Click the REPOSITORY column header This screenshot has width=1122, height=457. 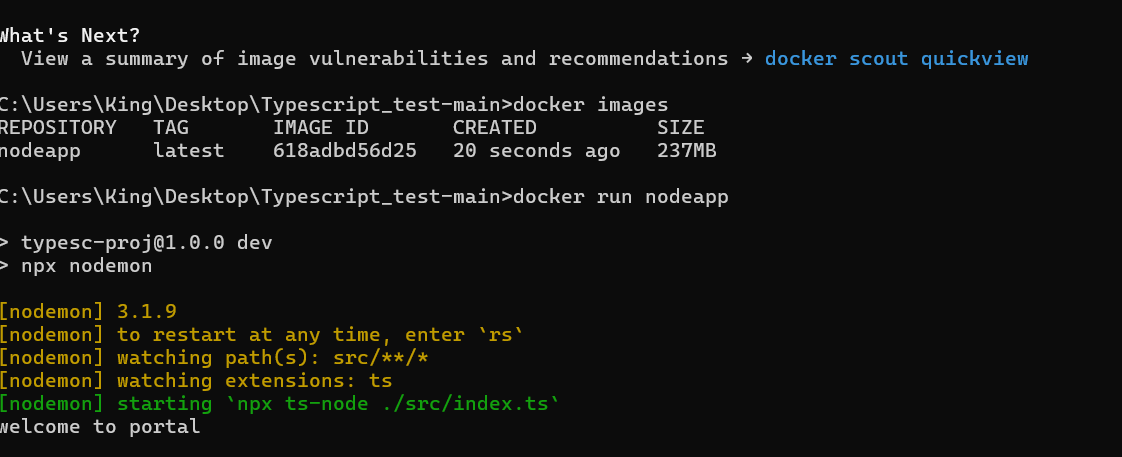tap(57, 128)
